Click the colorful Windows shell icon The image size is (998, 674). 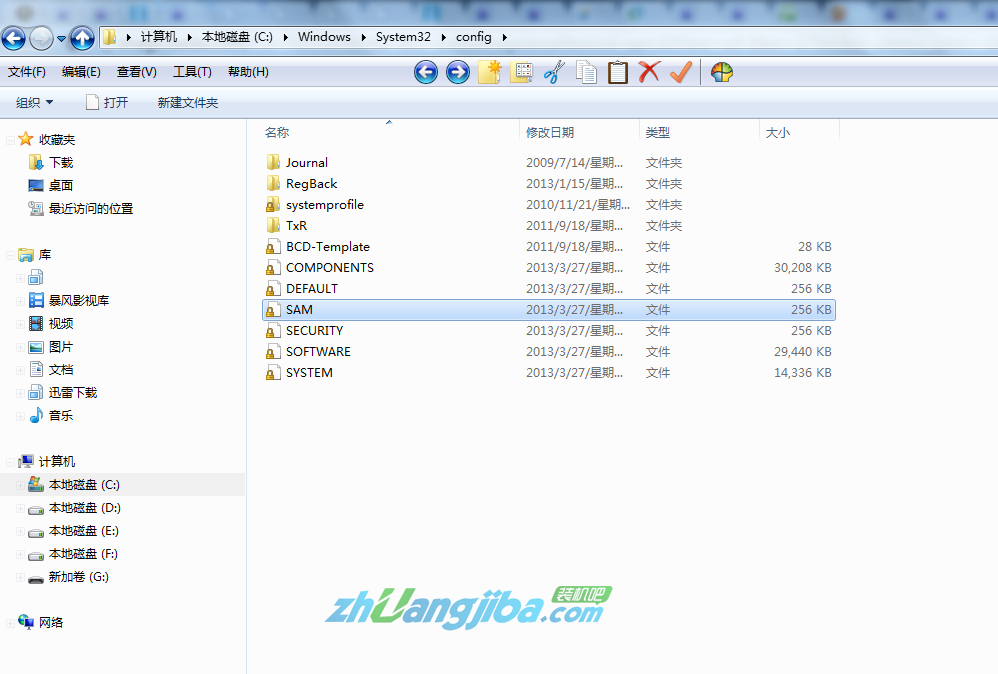[x=722, y=72]
